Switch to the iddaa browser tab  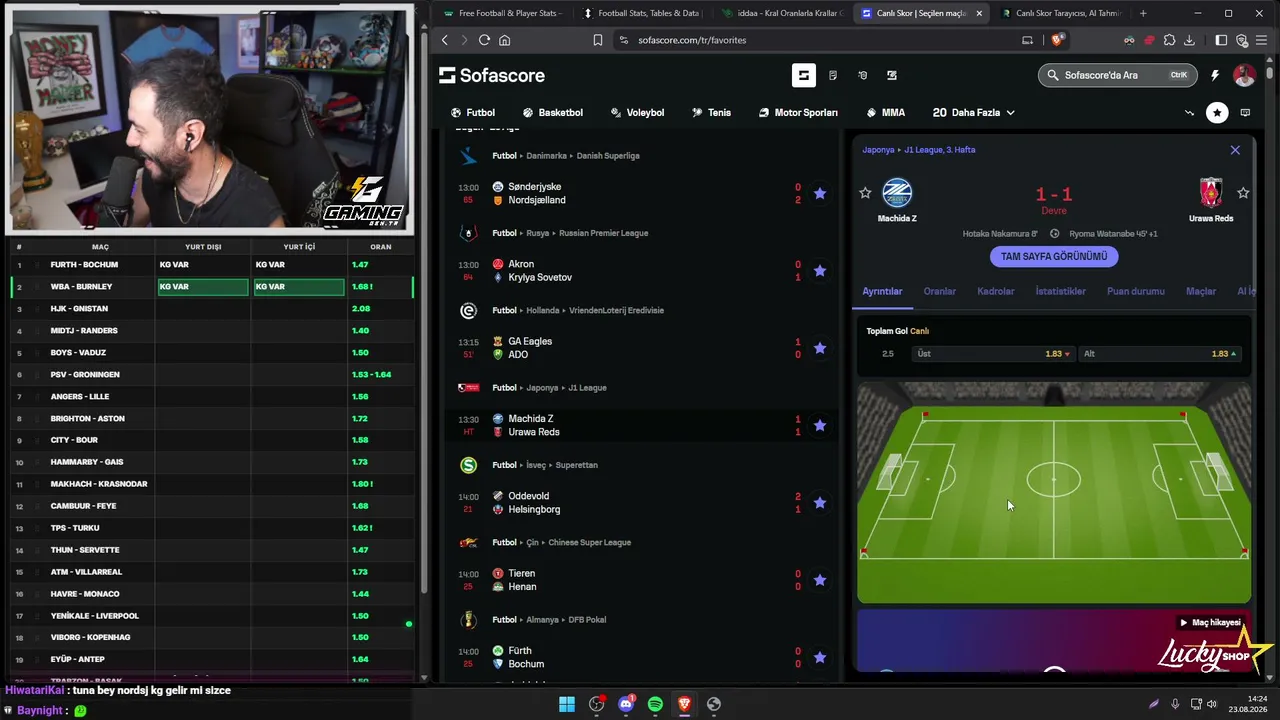pyautogui.click(x=781, y=13)
